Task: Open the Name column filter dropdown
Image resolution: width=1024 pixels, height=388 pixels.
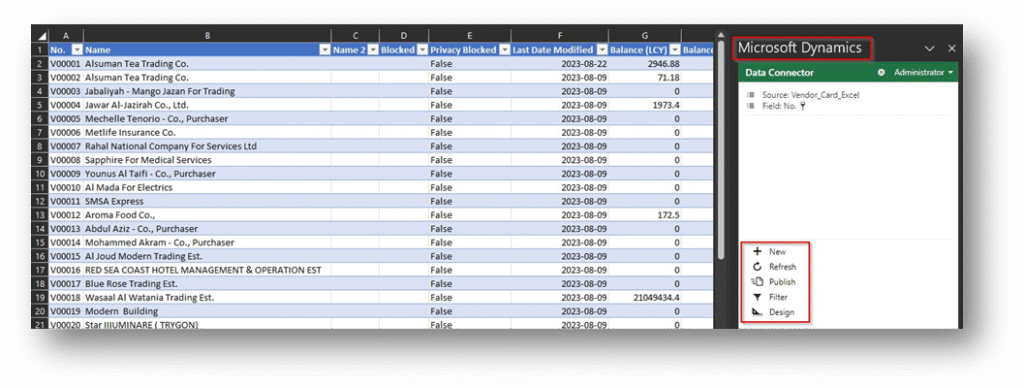Action: tap(325, 50)
